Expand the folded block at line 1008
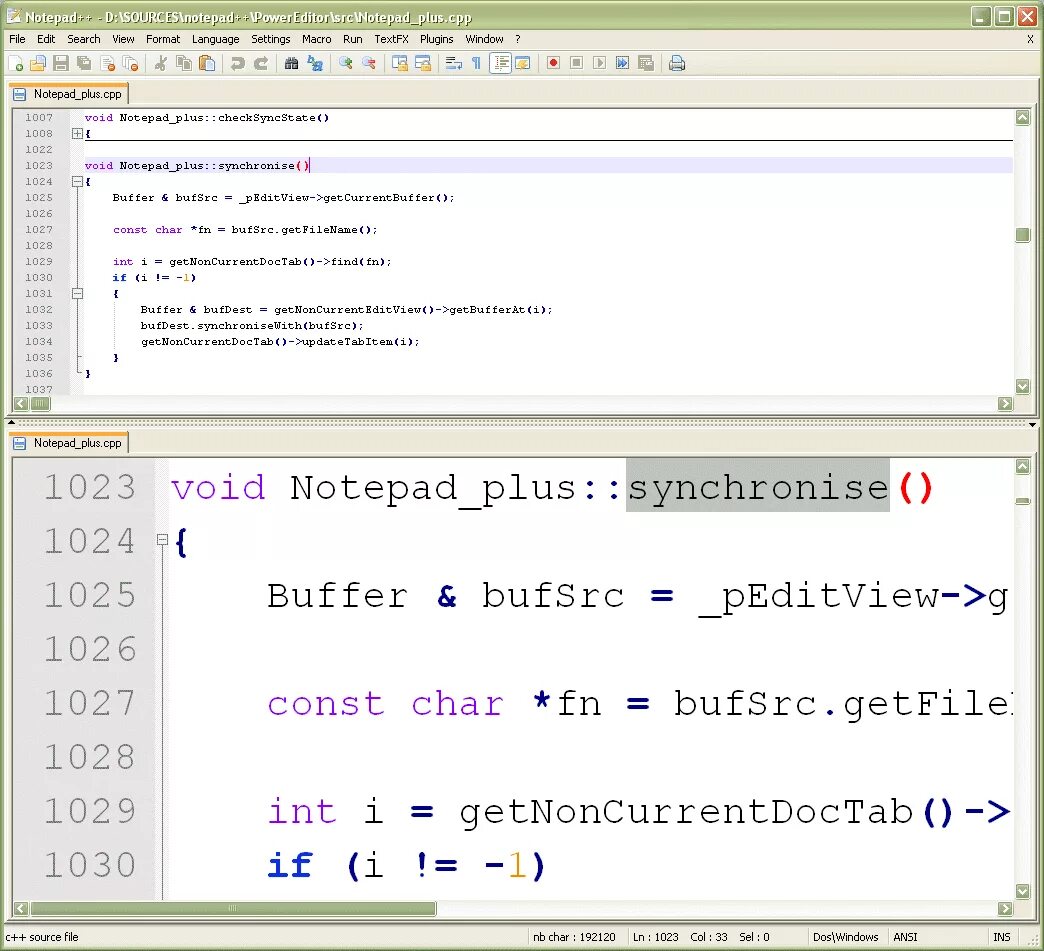 click(x=77, y=133)
